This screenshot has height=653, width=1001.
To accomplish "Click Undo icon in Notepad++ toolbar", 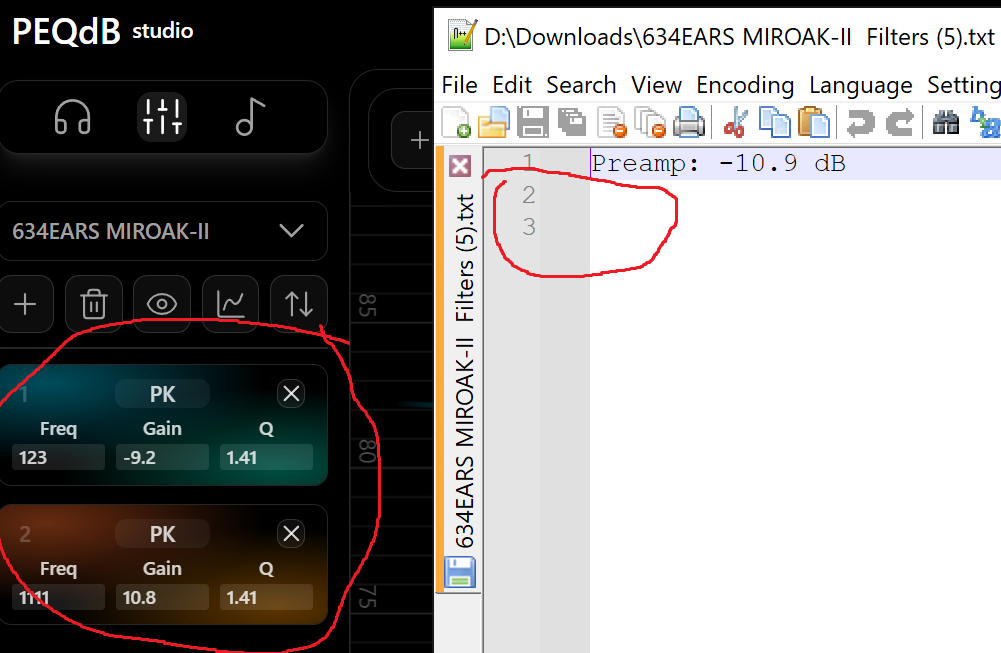I will [x=861, y=122].
